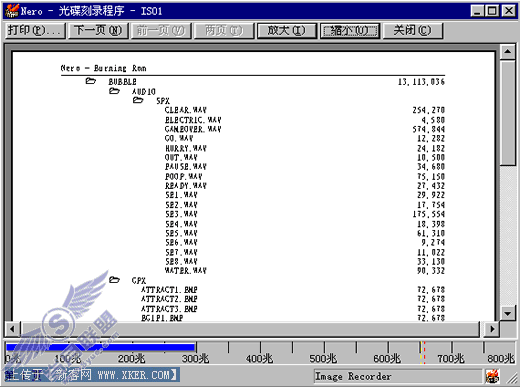
Task: Click the vertical scrollbar down arrow
Action: [x=508, y=313]
